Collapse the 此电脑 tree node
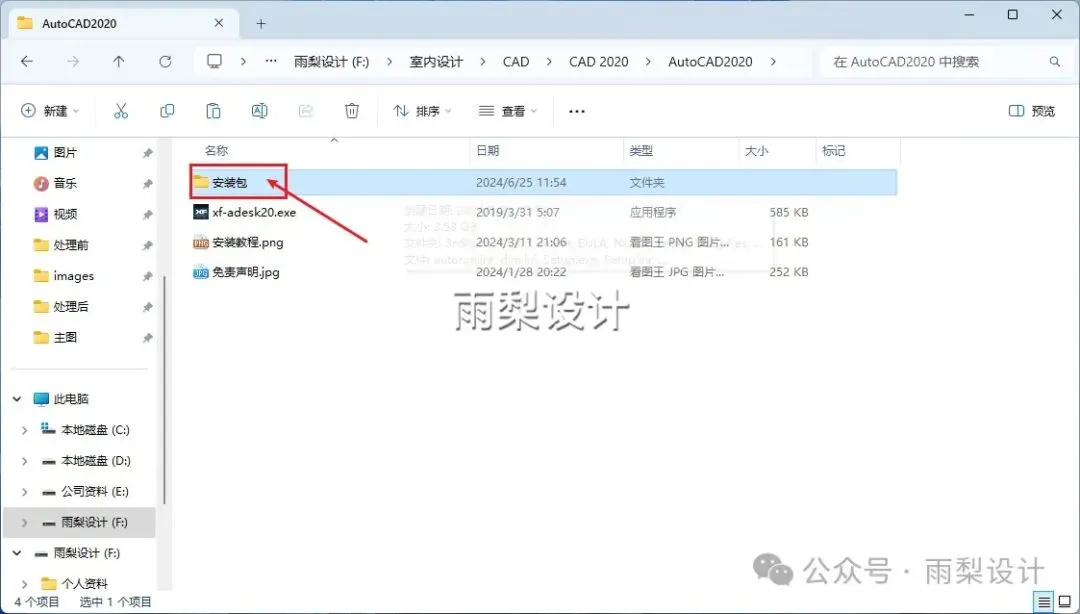The image size is (1080, 614). pyautogui.click(x=17, y=399)
